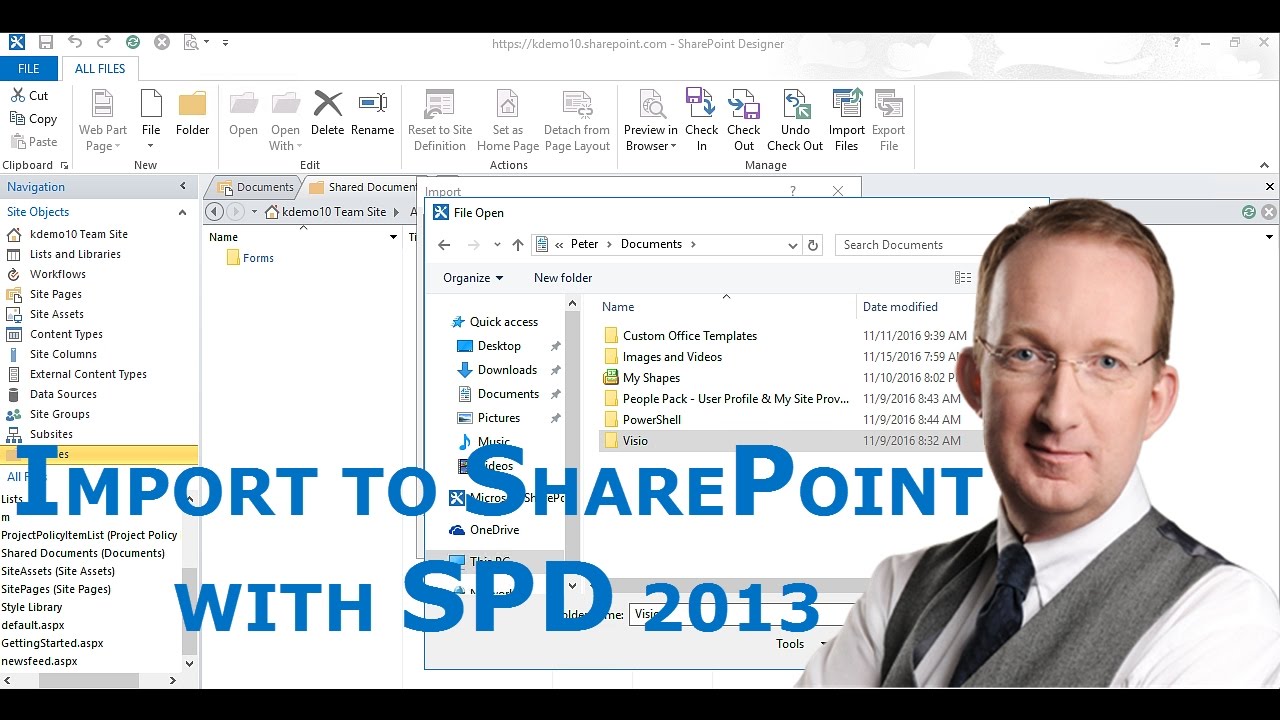Switch to the Shared Documents tab
This screenshot has height=720, width=1280.
click(363, 187)
